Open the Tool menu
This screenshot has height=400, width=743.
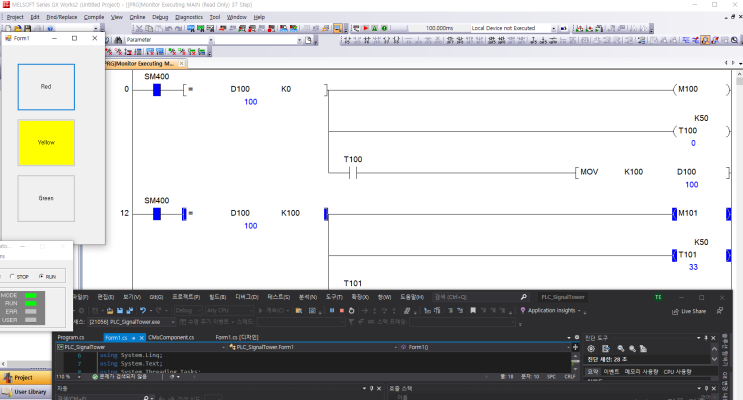pyautogui.click(x=215, y=17)
